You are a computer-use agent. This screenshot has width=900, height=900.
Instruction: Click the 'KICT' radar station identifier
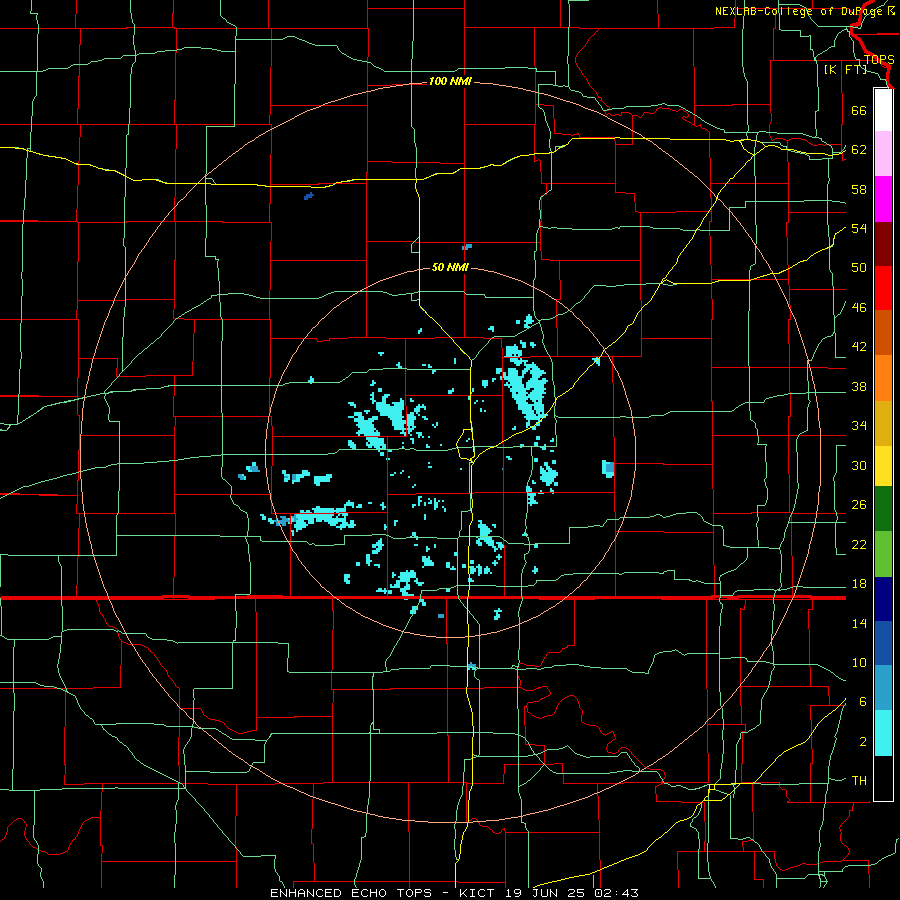pos(479,893)
